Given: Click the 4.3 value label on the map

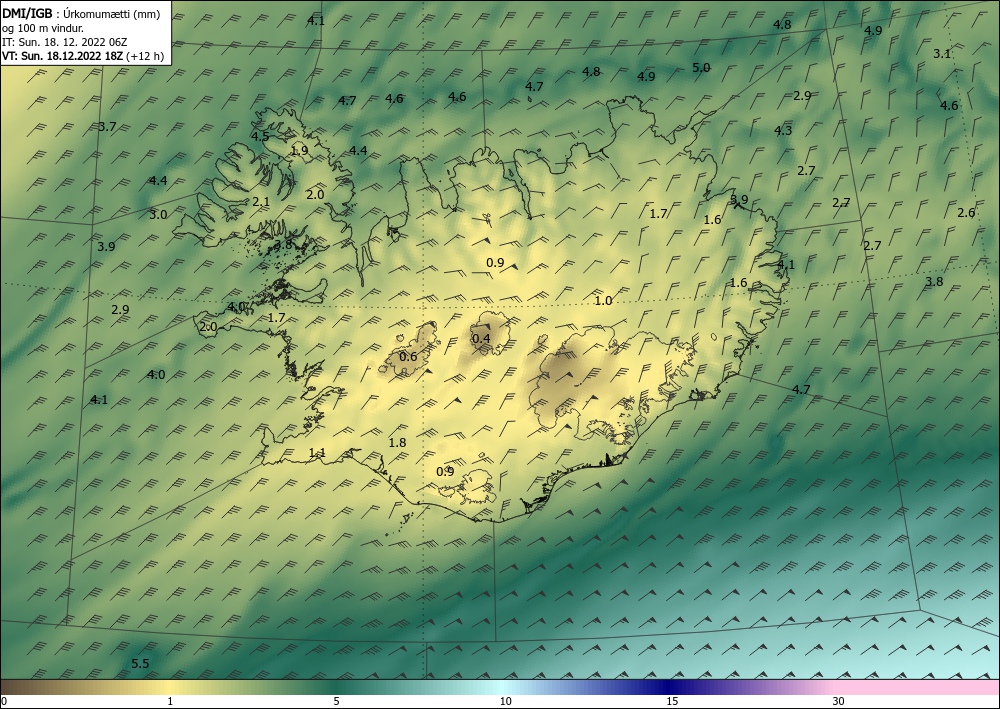Looking at the screenshot, I should click(x=783, y=131).
